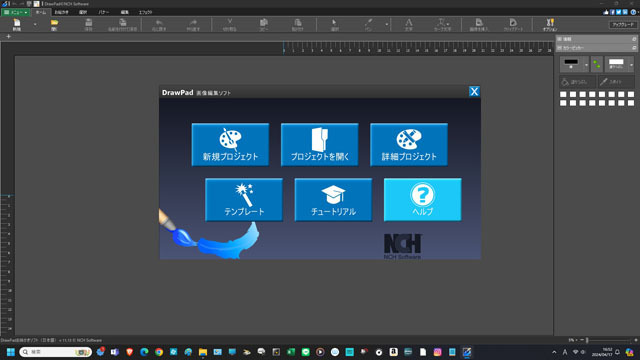Click the Save As toolbar icon
The height and width of the screenshot is (360, 640).
click(x=122, y=24)
